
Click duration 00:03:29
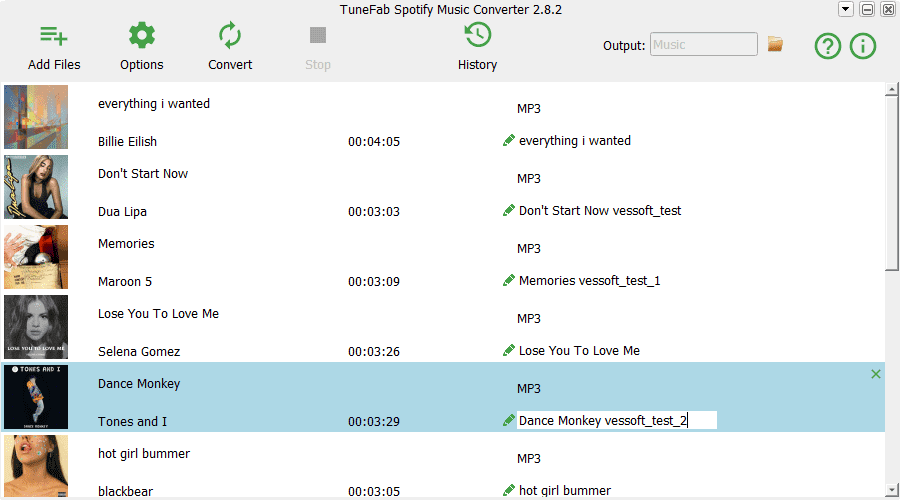[374, 422]
